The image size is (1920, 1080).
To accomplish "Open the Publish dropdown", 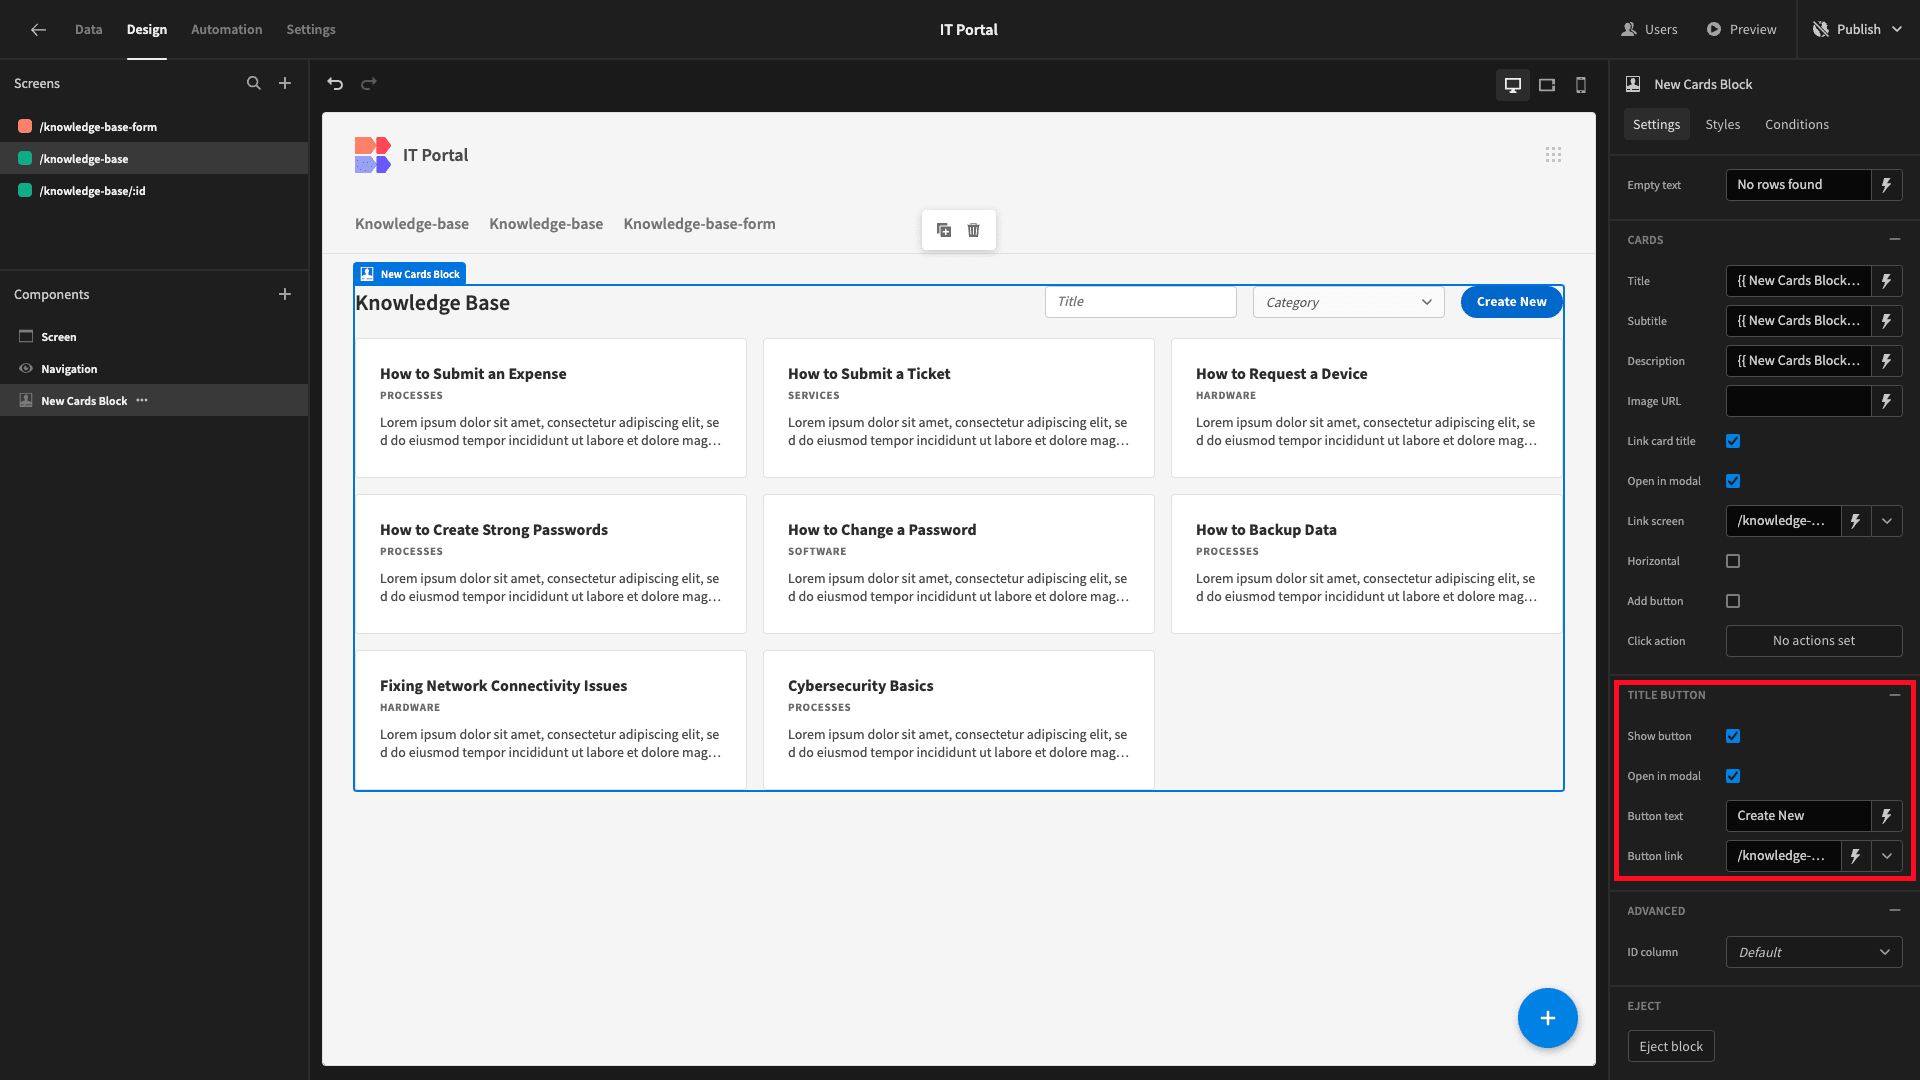I will 1858,30.
